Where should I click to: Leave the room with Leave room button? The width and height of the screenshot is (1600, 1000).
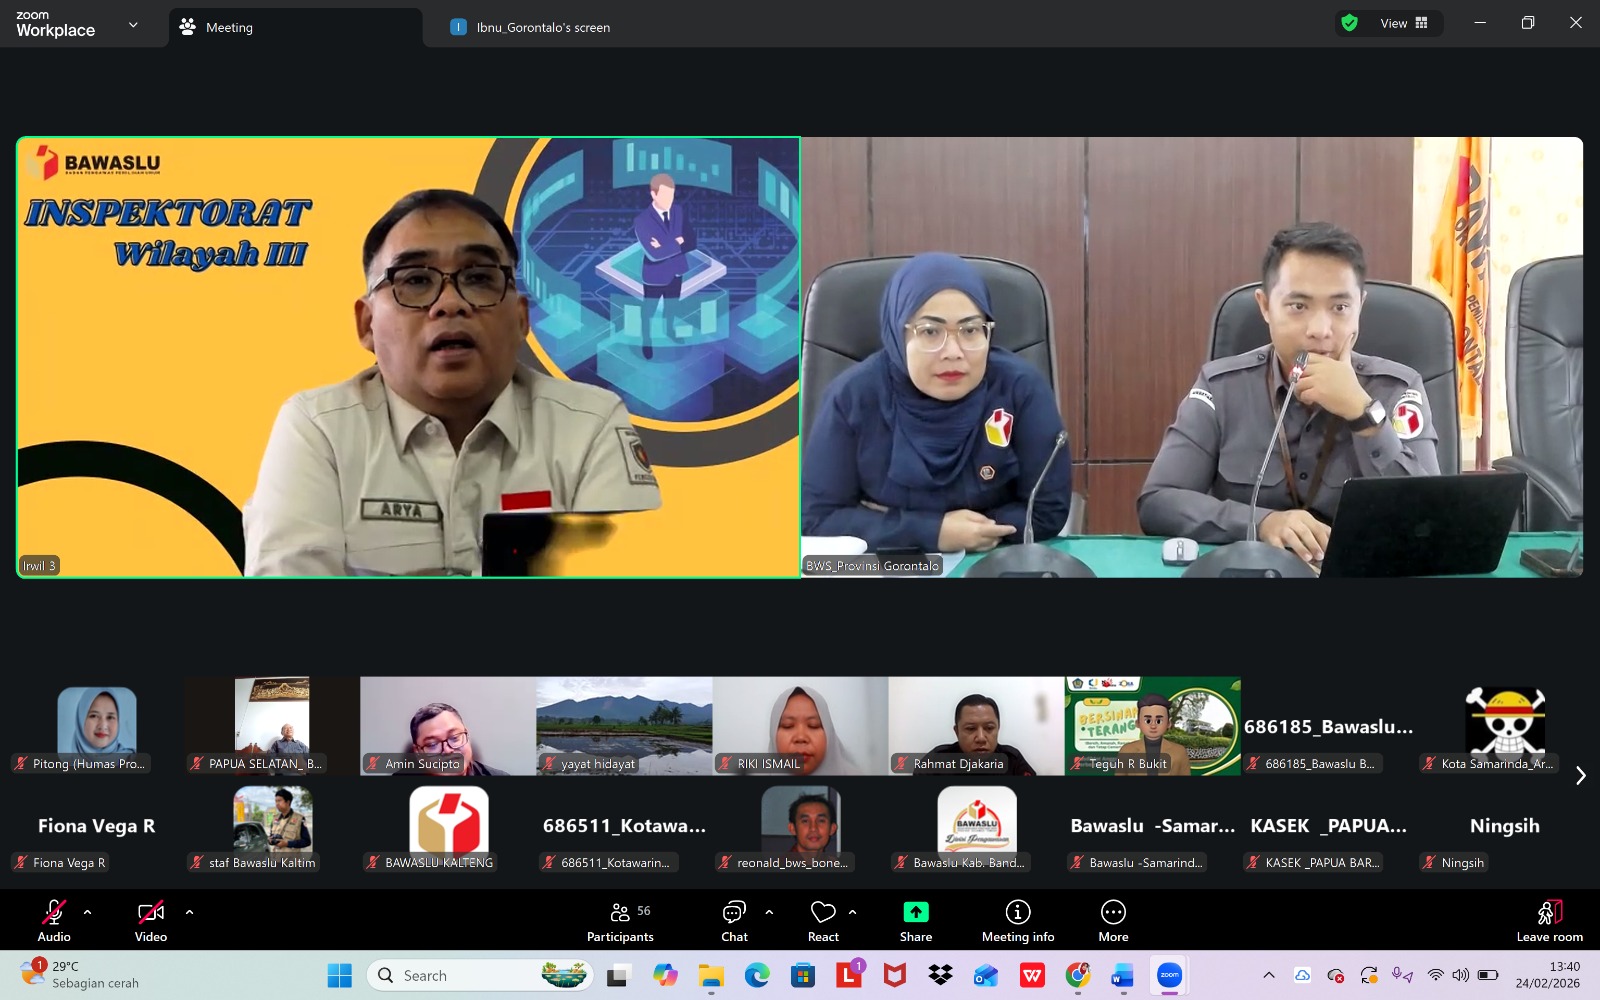(1549, 920)
